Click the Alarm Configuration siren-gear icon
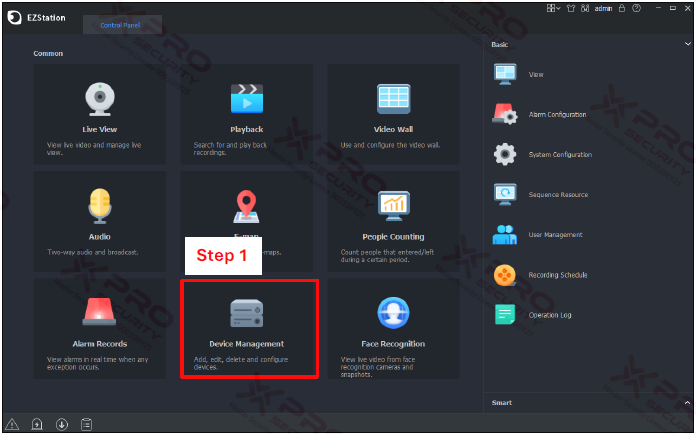 coord(505,114)
